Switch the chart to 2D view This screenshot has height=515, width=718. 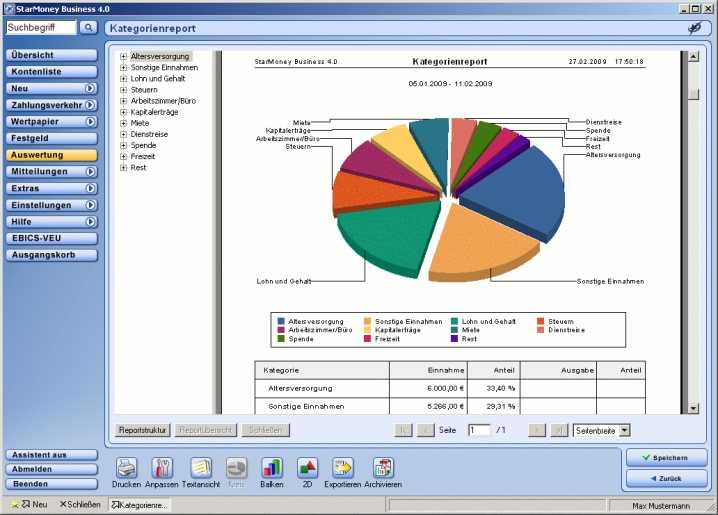coord(308,468)
